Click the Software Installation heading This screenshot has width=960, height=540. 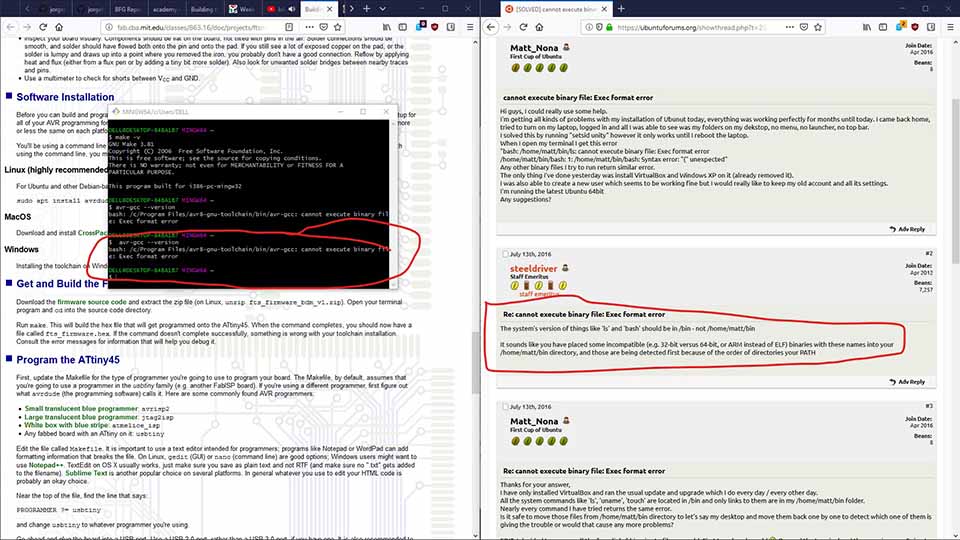point(65,97)
